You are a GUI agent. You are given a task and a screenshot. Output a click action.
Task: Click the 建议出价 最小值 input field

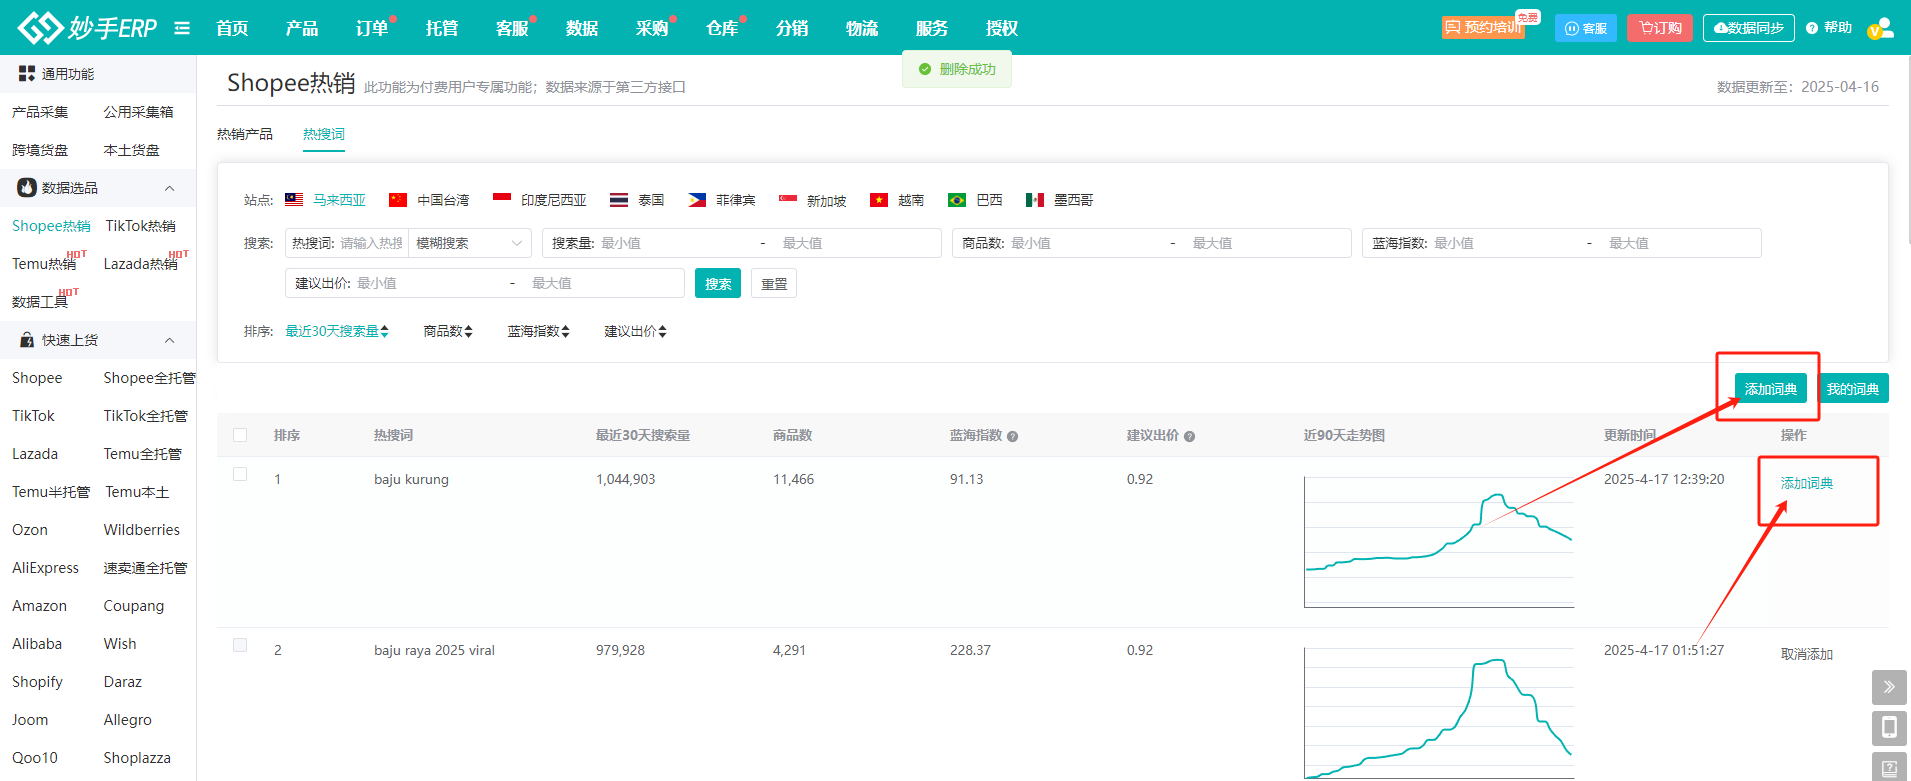(x=425, y=283)
